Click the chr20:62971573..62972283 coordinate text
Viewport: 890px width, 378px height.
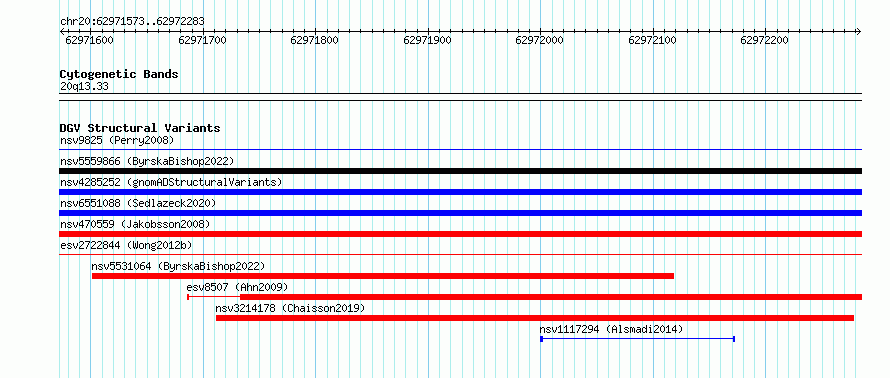(x=132, y=22)
